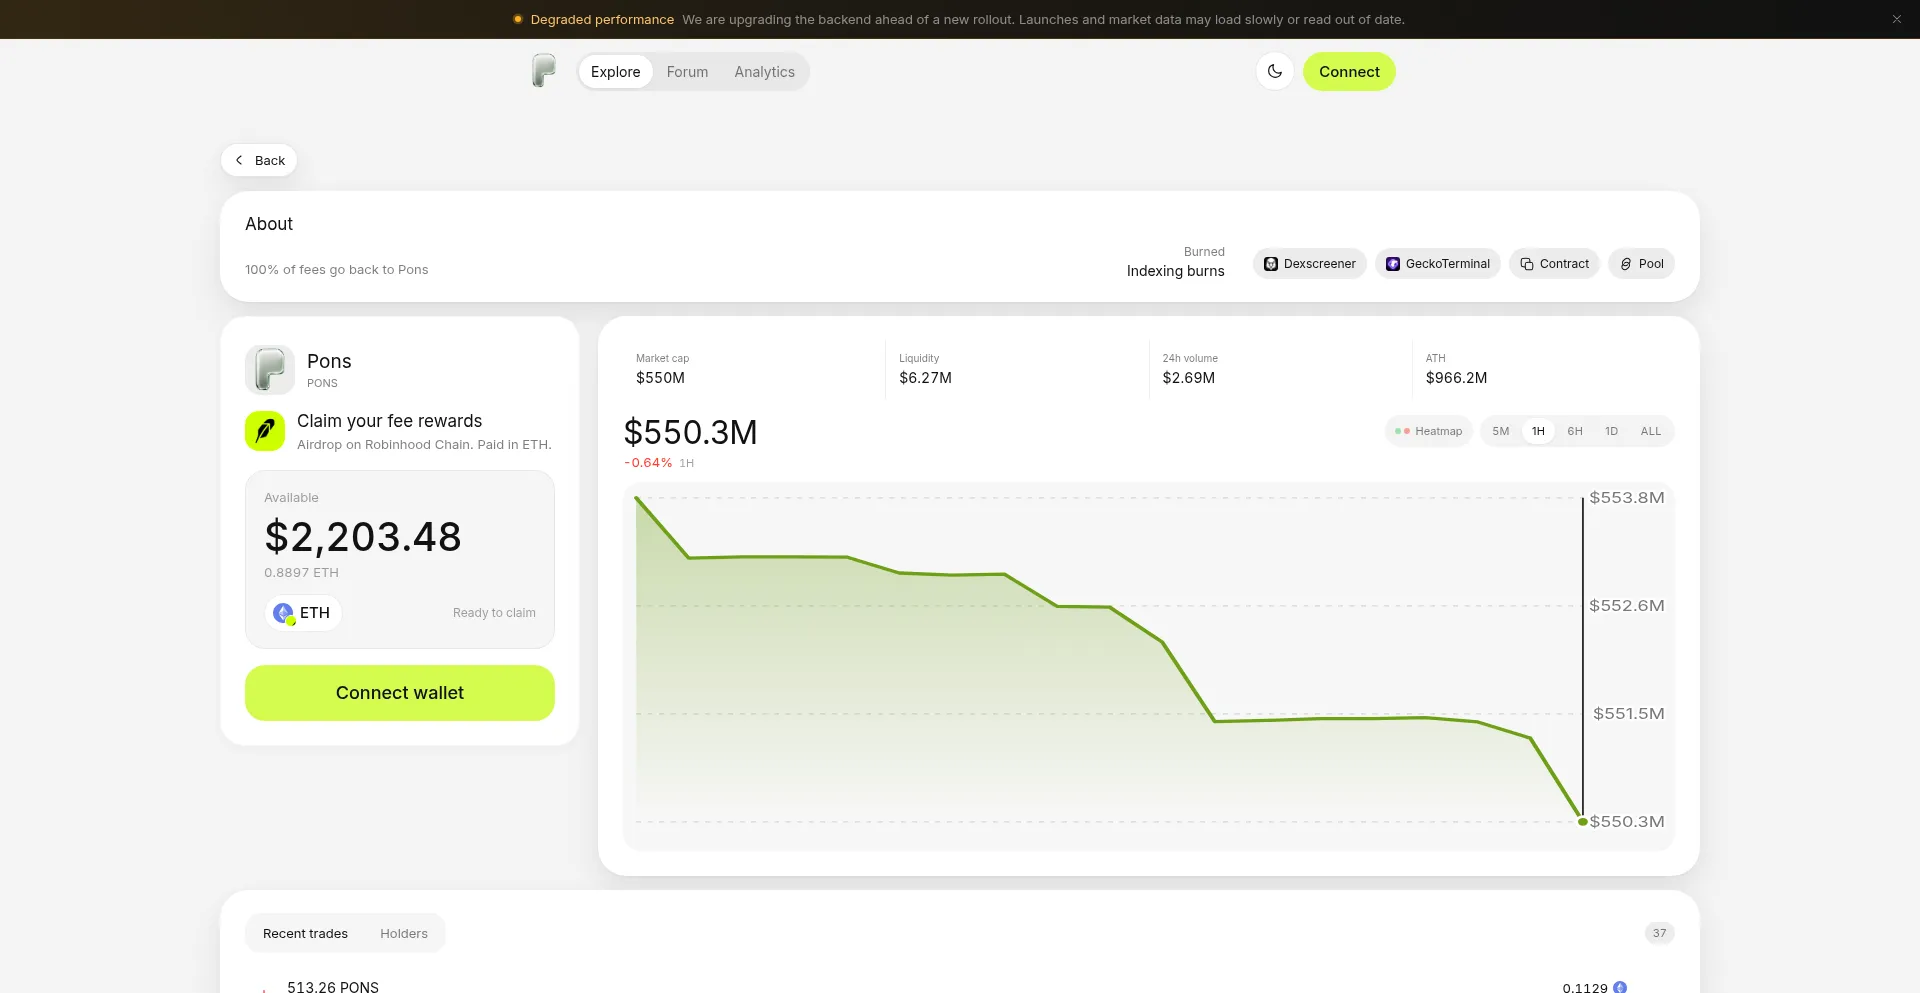
Task: Click the $553.8M axis label
Action: pyautogui.click(x=1627, y=498)
